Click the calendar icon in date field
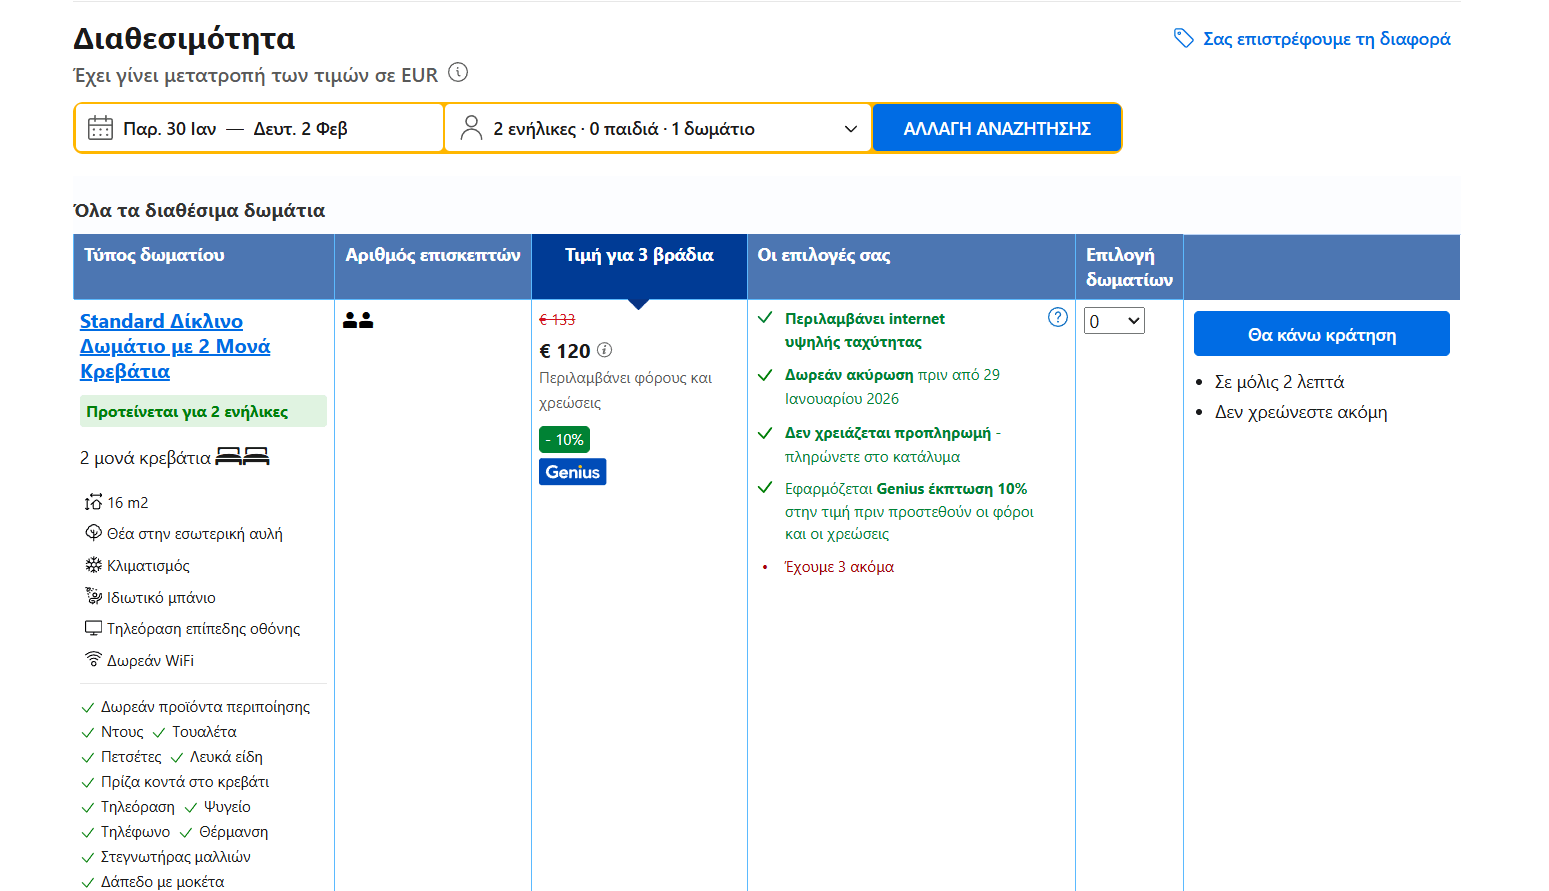The width and height of the screenshot is (1549, 891). click(100, 128)
